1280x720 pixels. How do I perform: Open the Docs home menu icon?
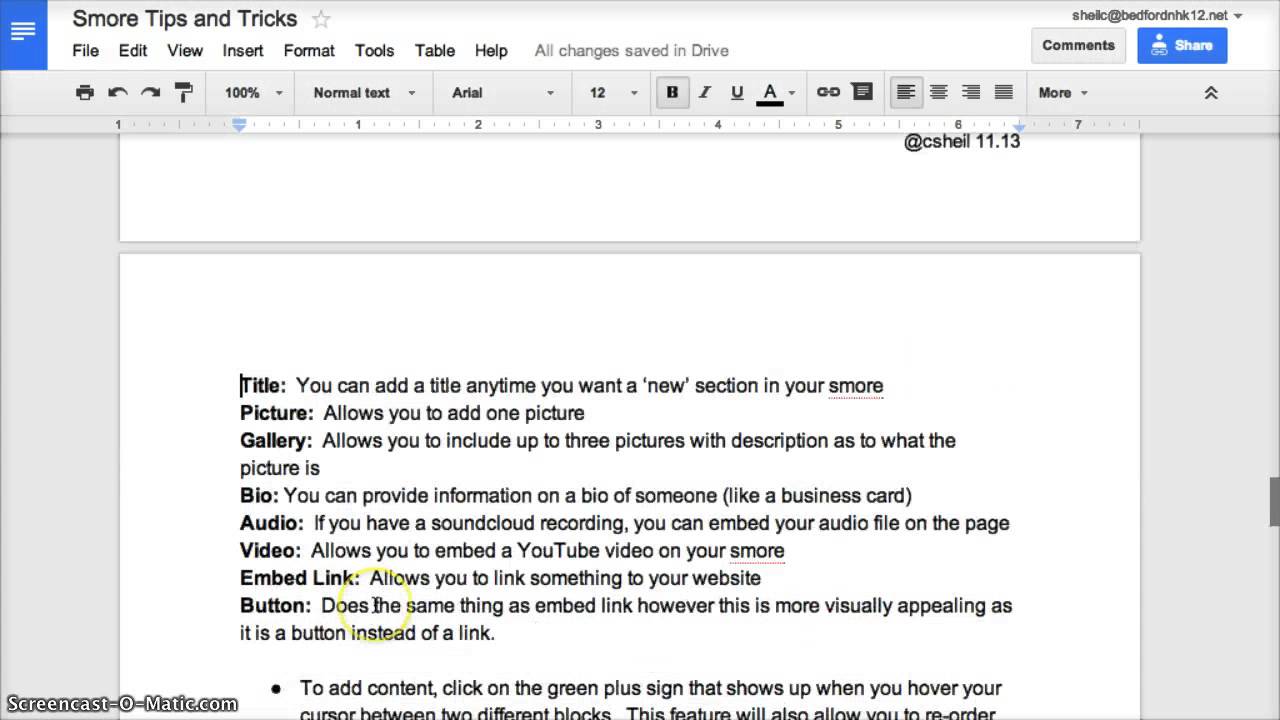(x=23, y=33)
